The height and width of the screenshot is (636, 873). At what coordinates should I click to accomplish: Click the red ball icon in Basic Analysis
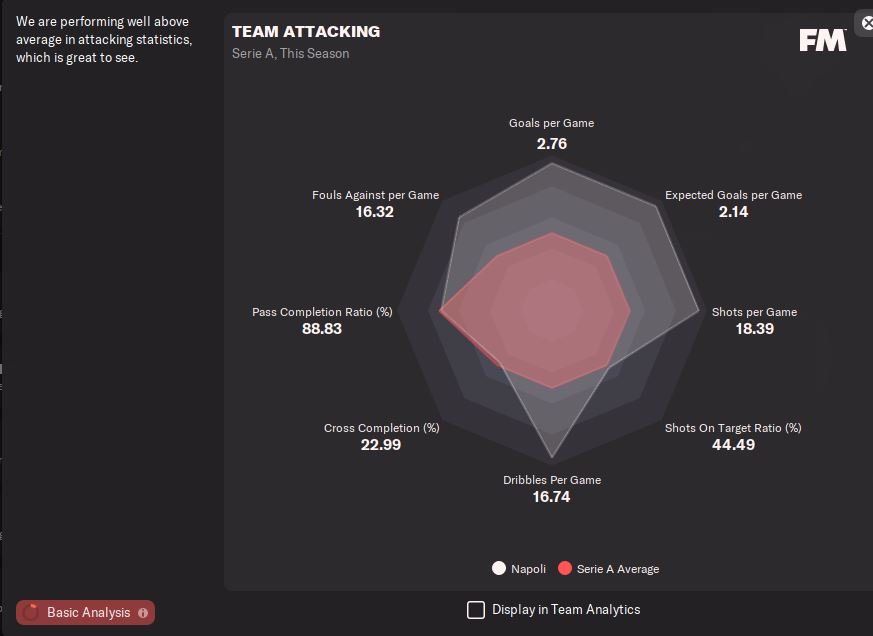point(32,612)
